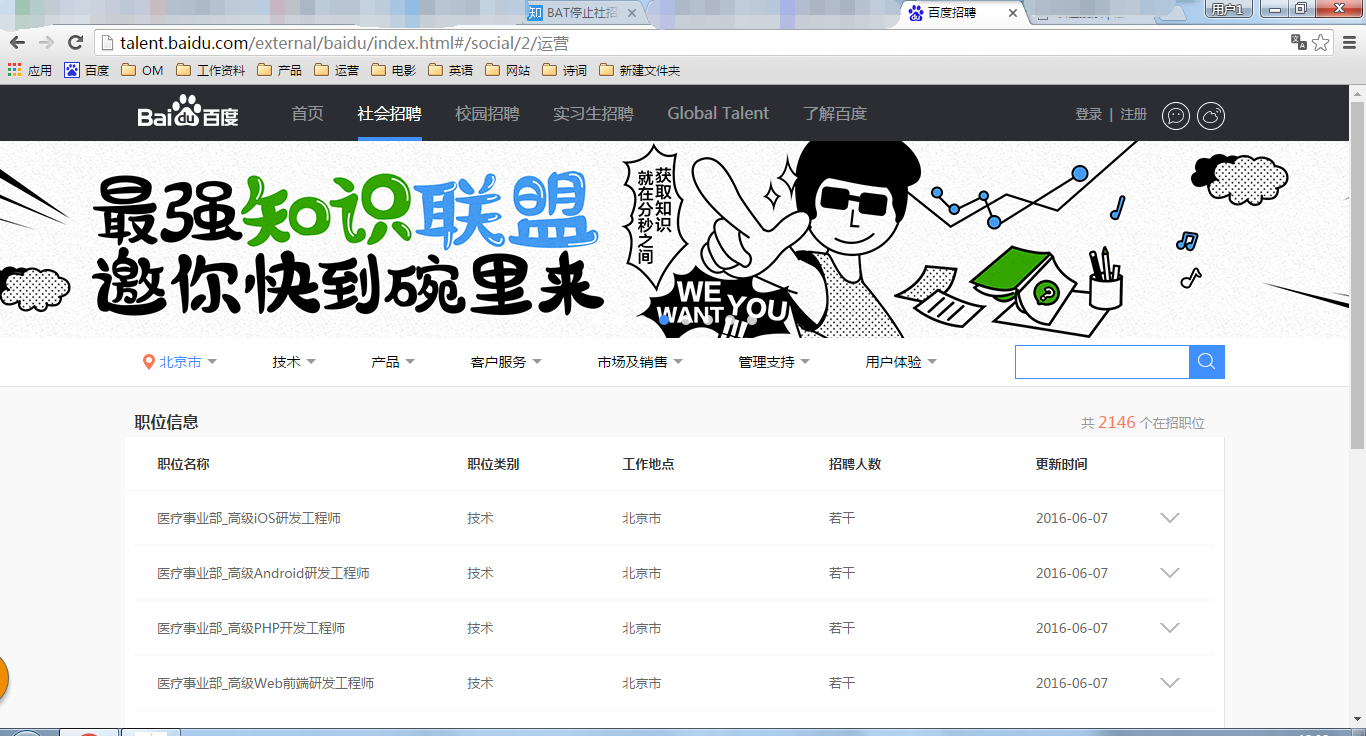The image size is (1366, 736).
Task: Click the job search input field
Action: (1102, 362)
